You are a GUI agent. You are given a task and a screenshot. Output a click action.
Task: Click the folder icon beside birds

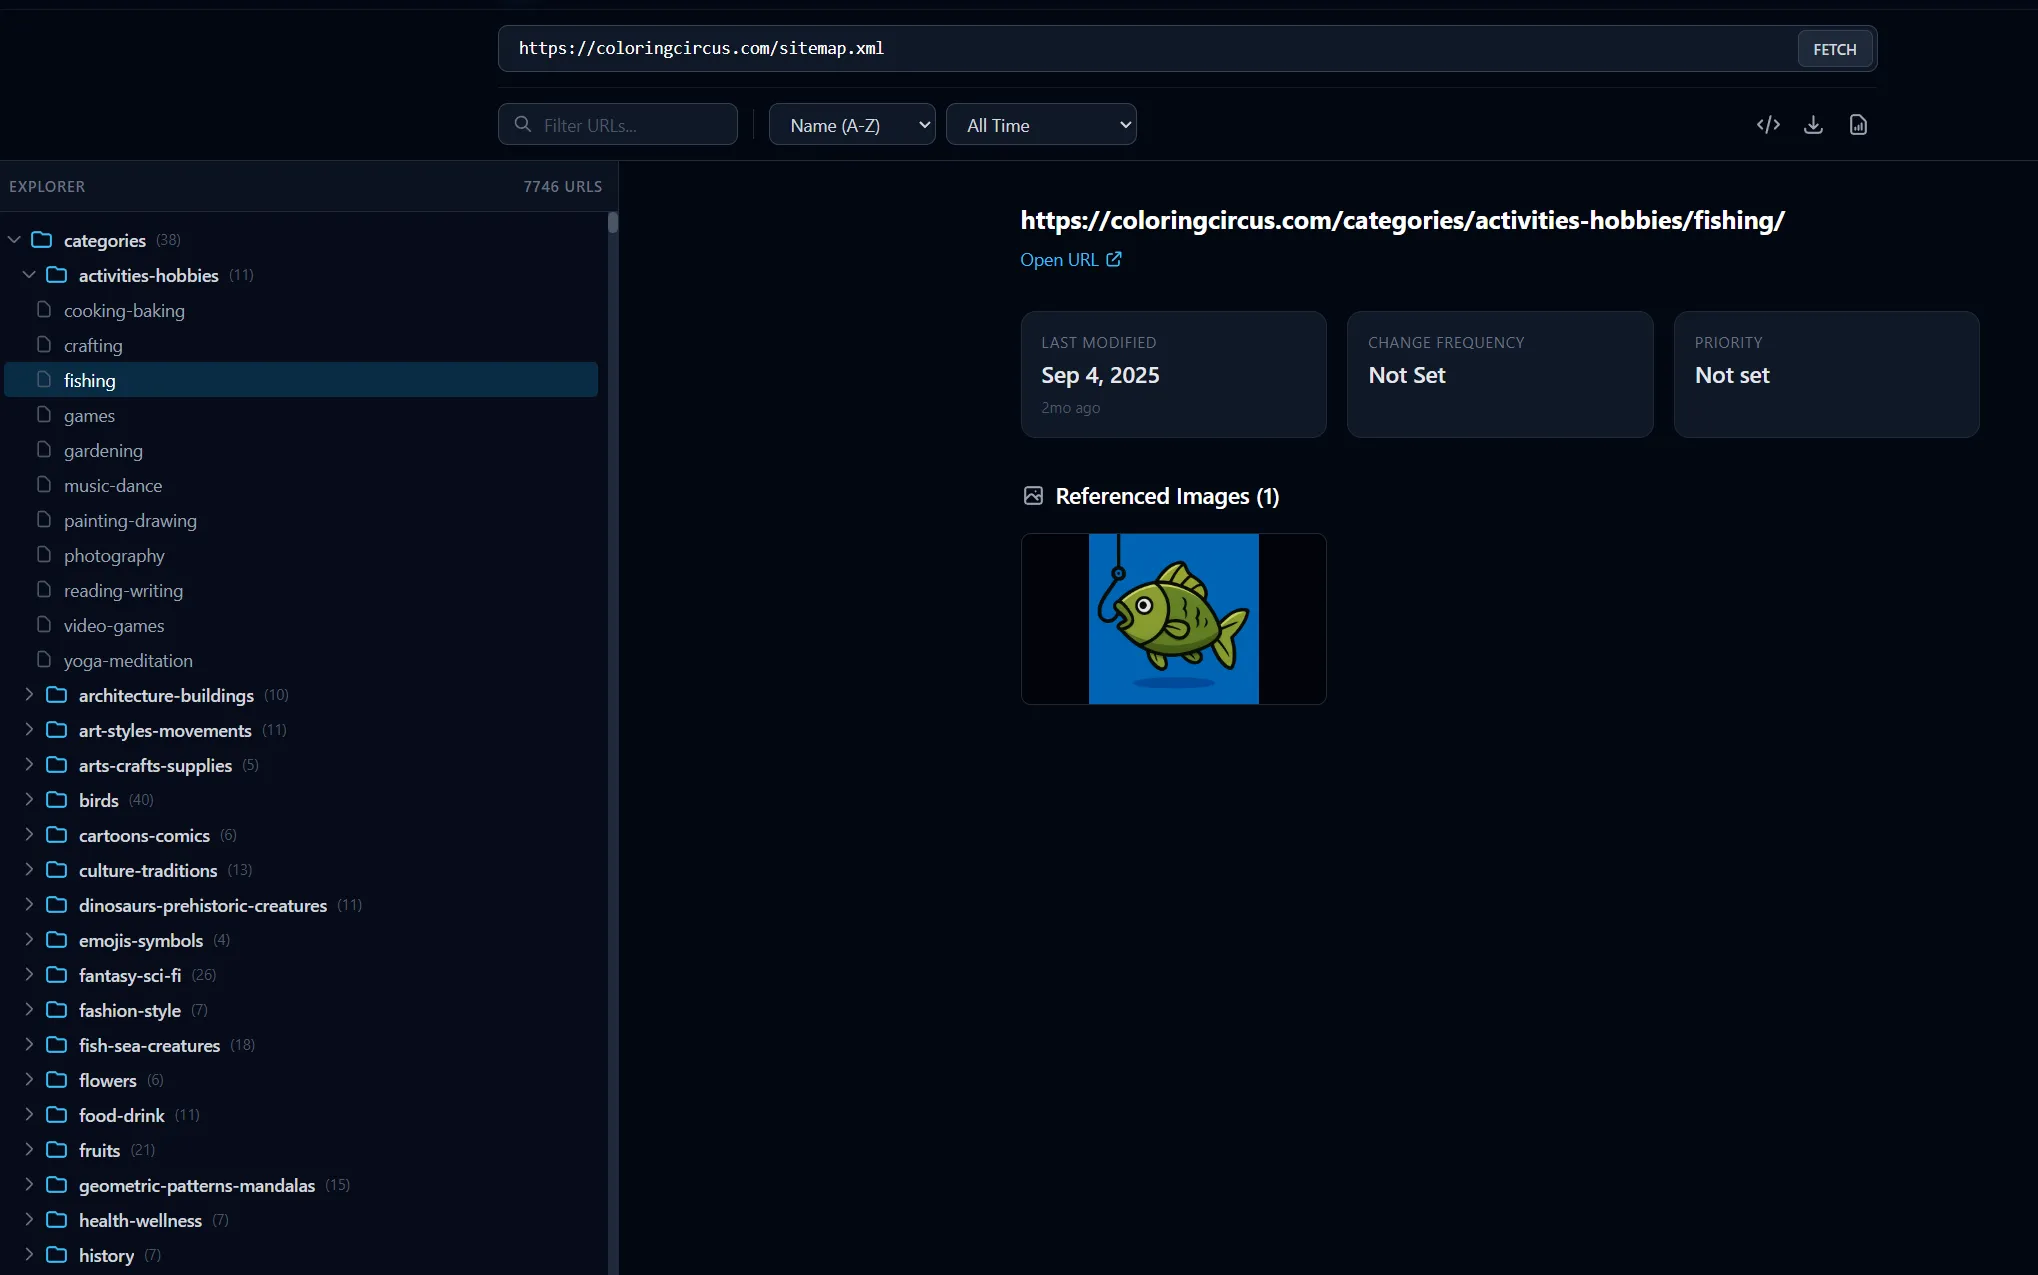coord(57,799)
